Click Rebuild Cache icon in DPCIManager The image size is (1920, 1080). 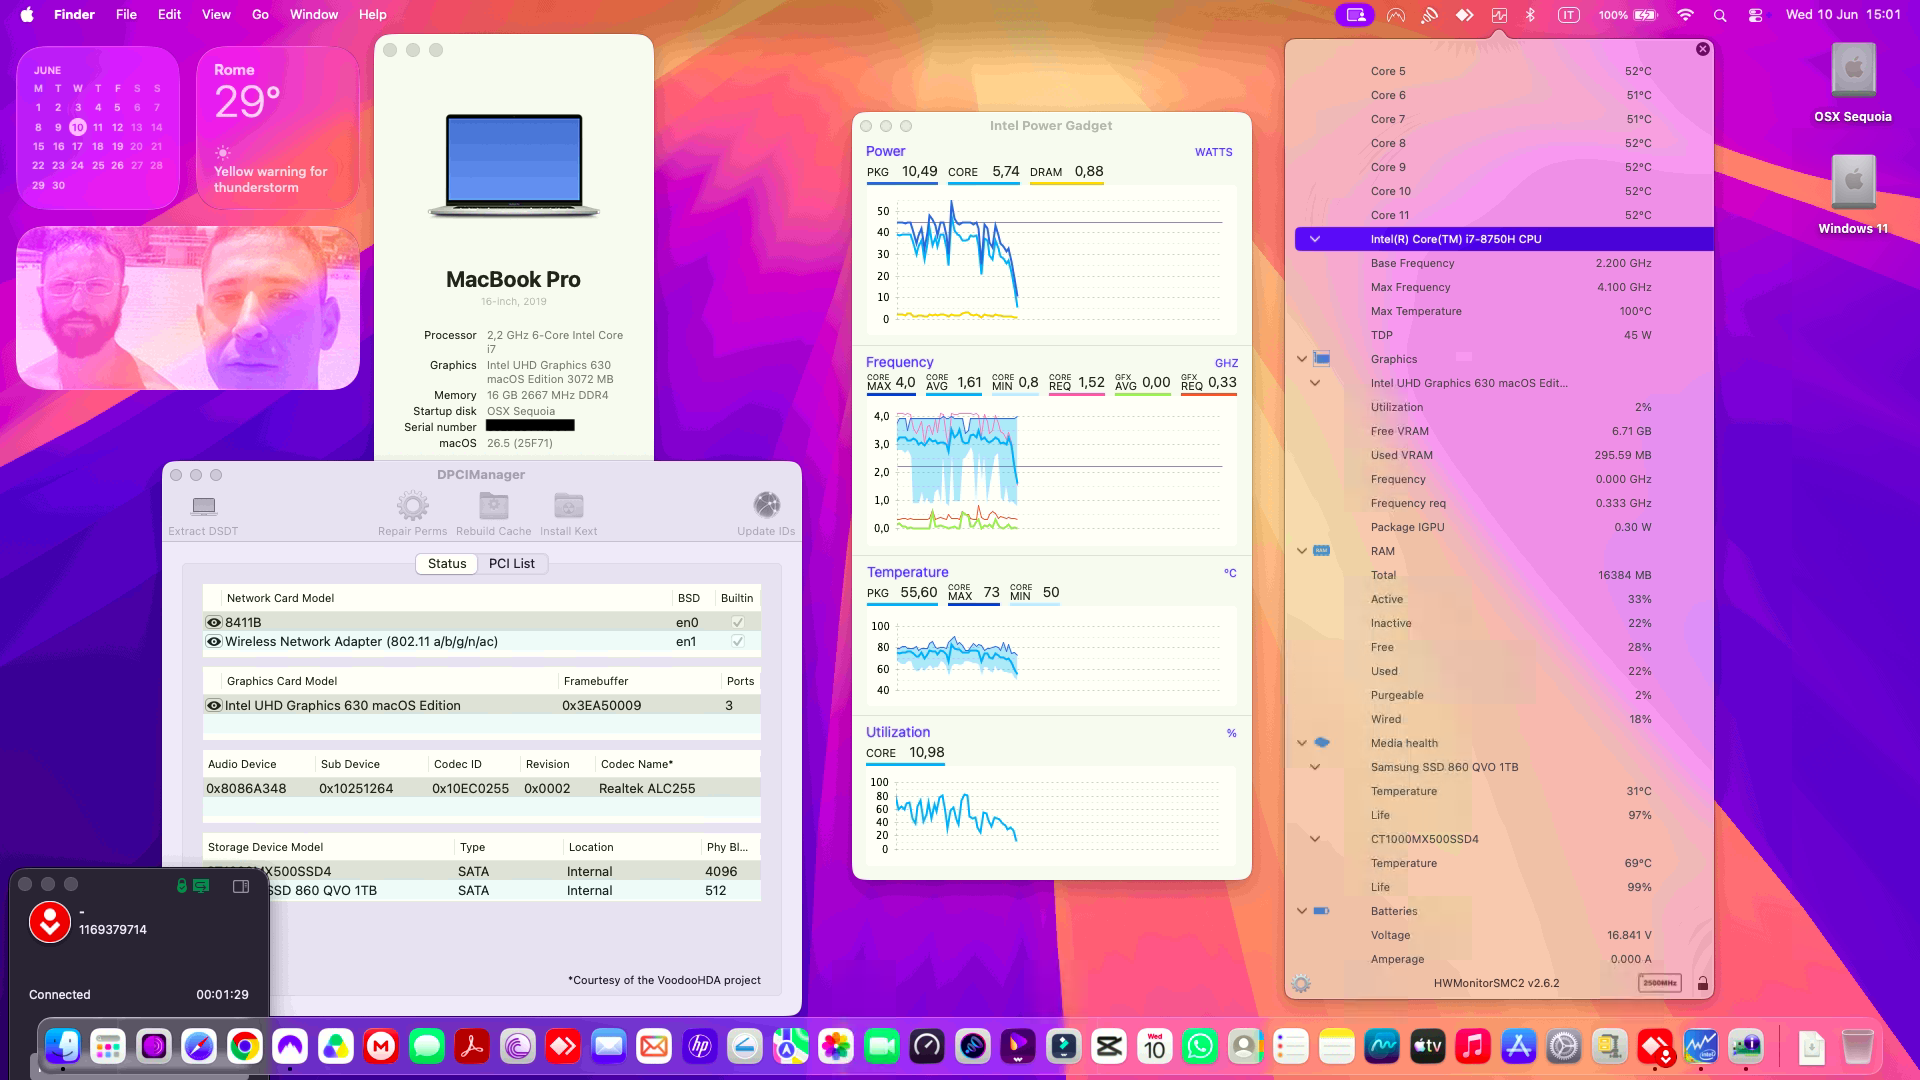tap(494, 506)
